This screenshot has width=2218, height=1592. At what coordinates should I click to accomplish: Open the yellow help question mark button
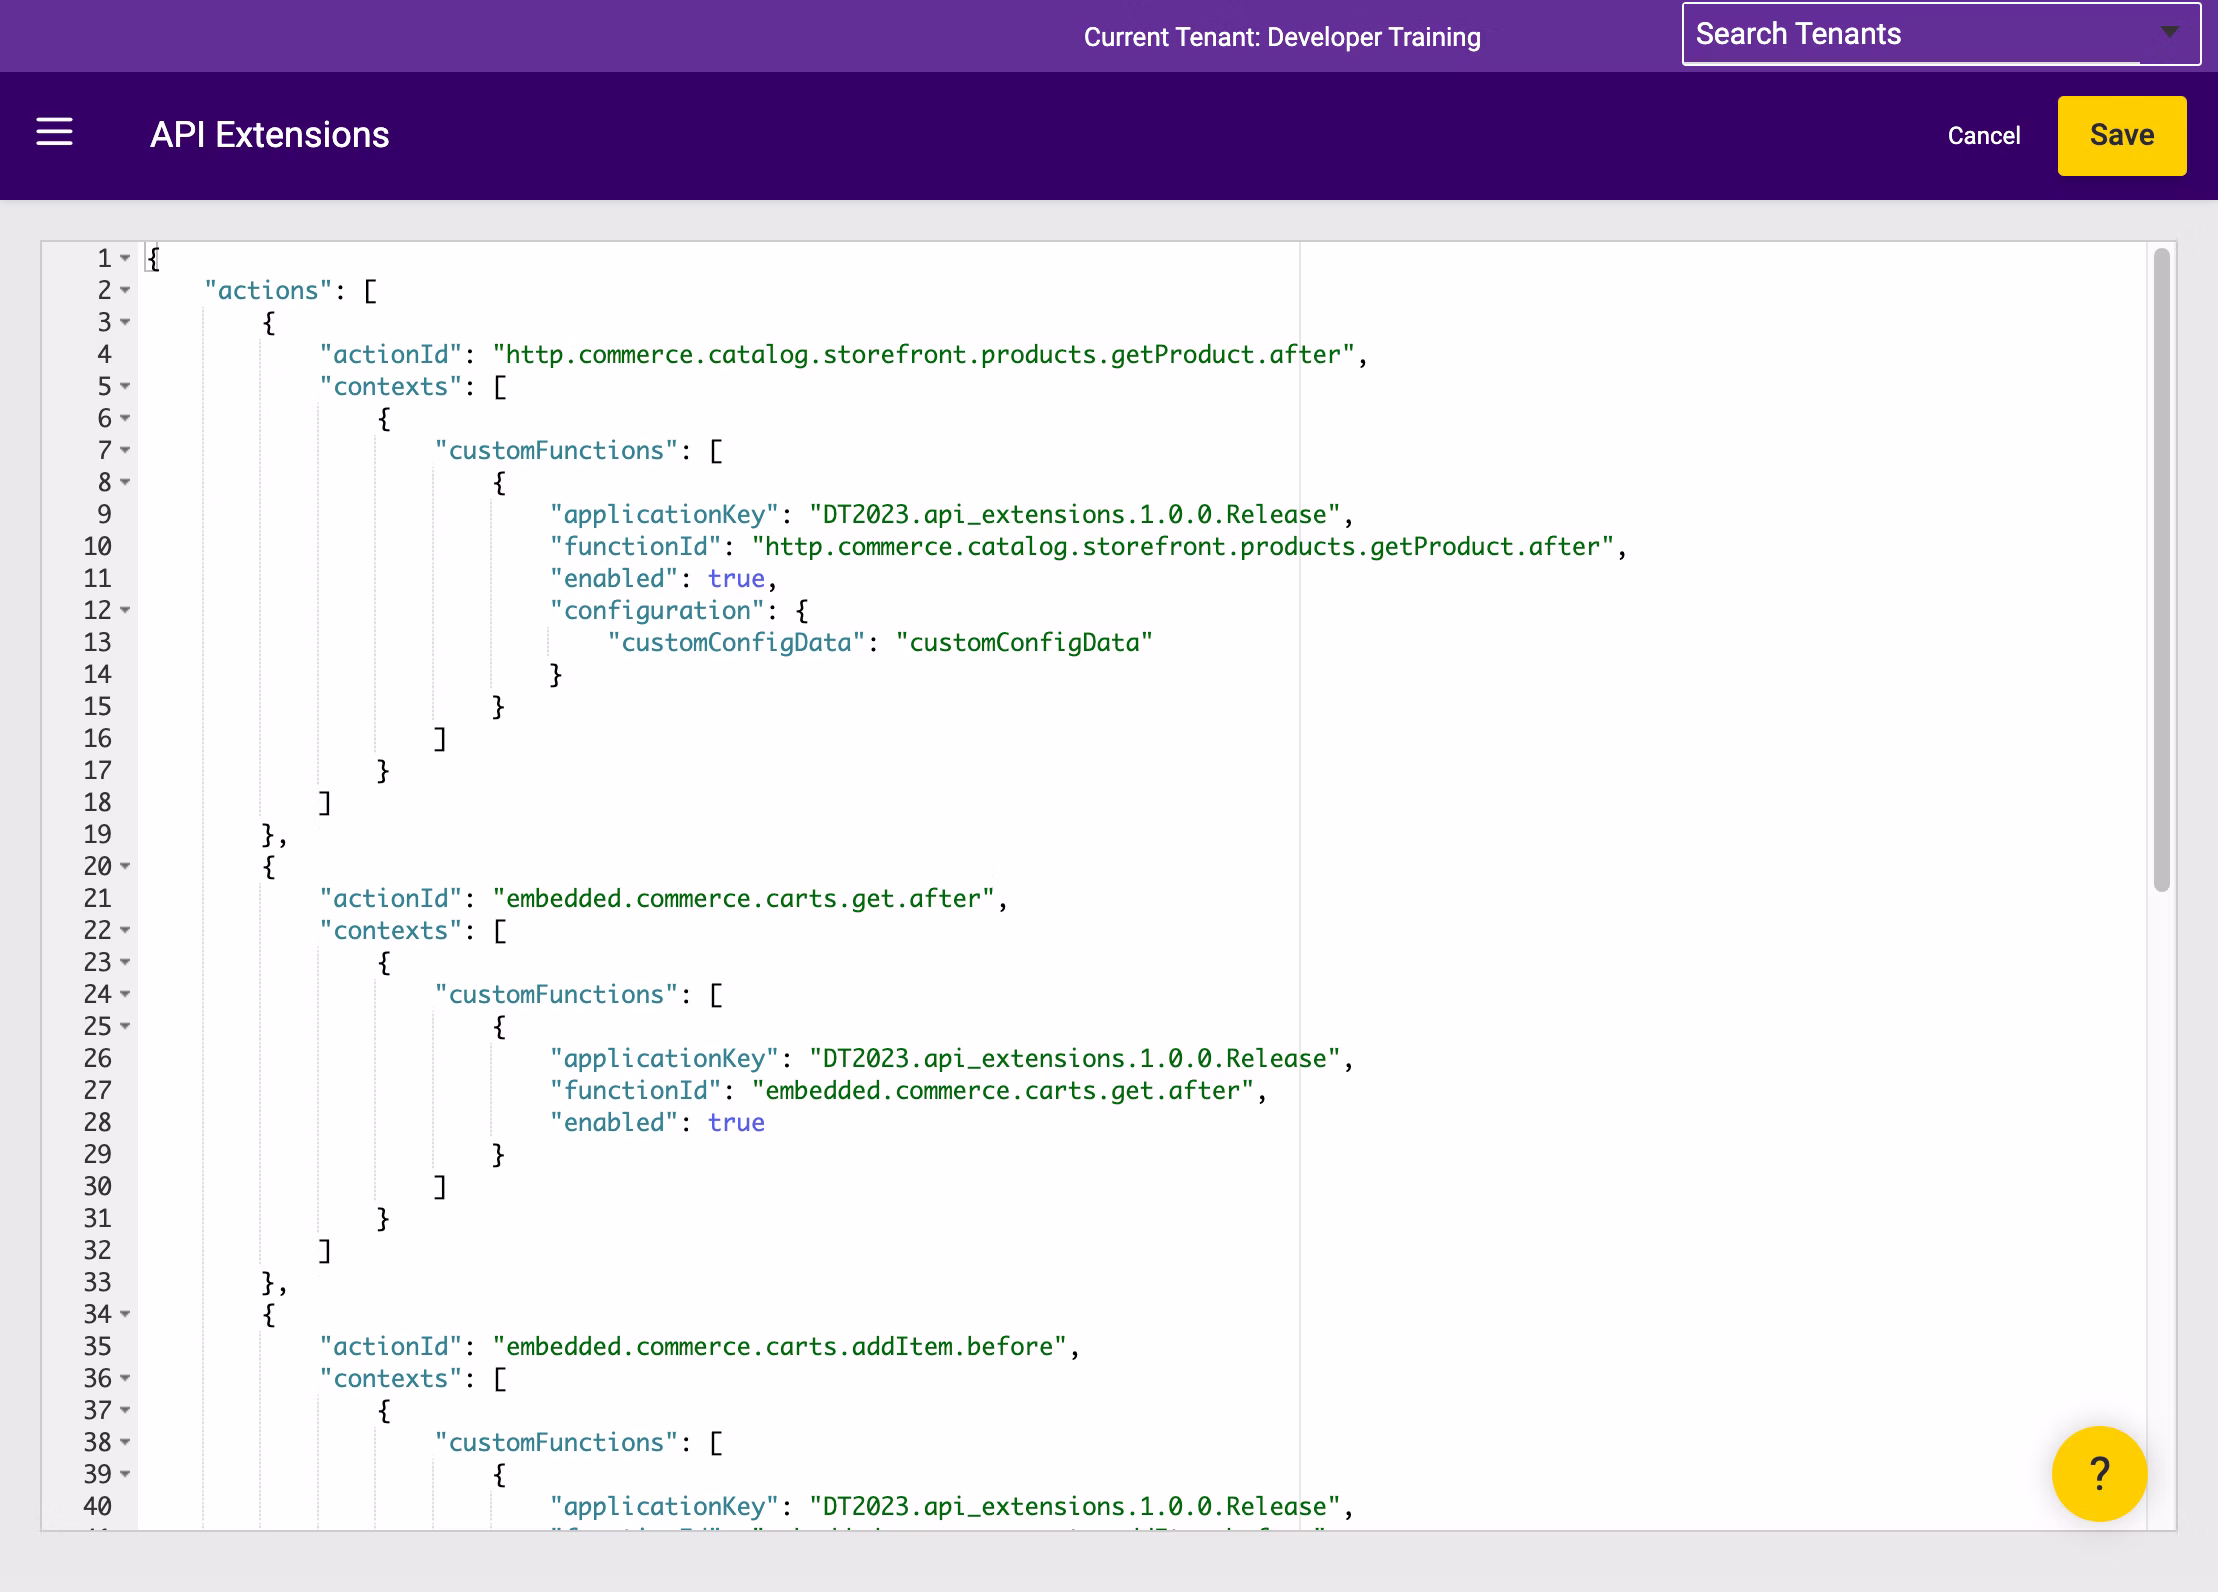tap(2099, 1473)
